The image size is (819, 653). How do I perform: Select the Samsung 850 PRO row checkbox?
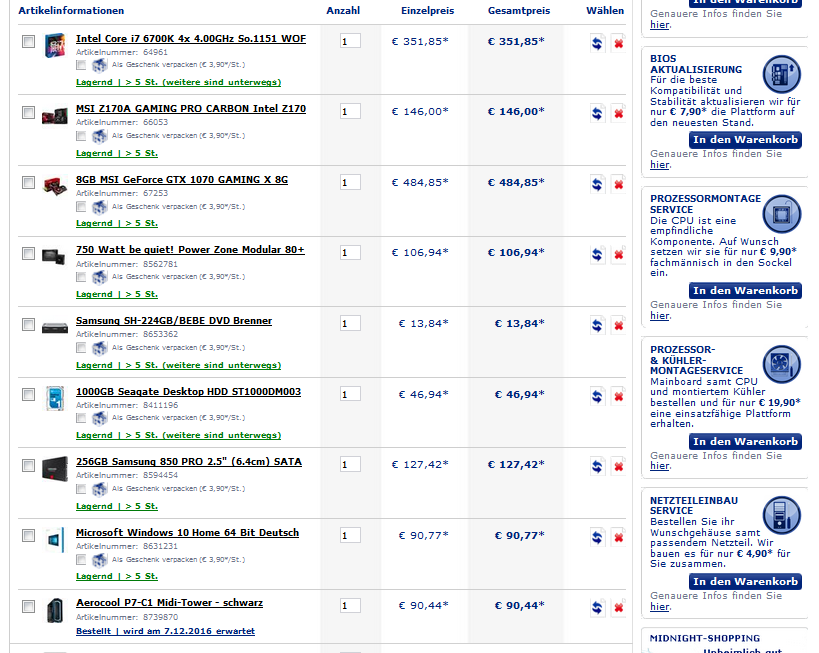(28, 465)
